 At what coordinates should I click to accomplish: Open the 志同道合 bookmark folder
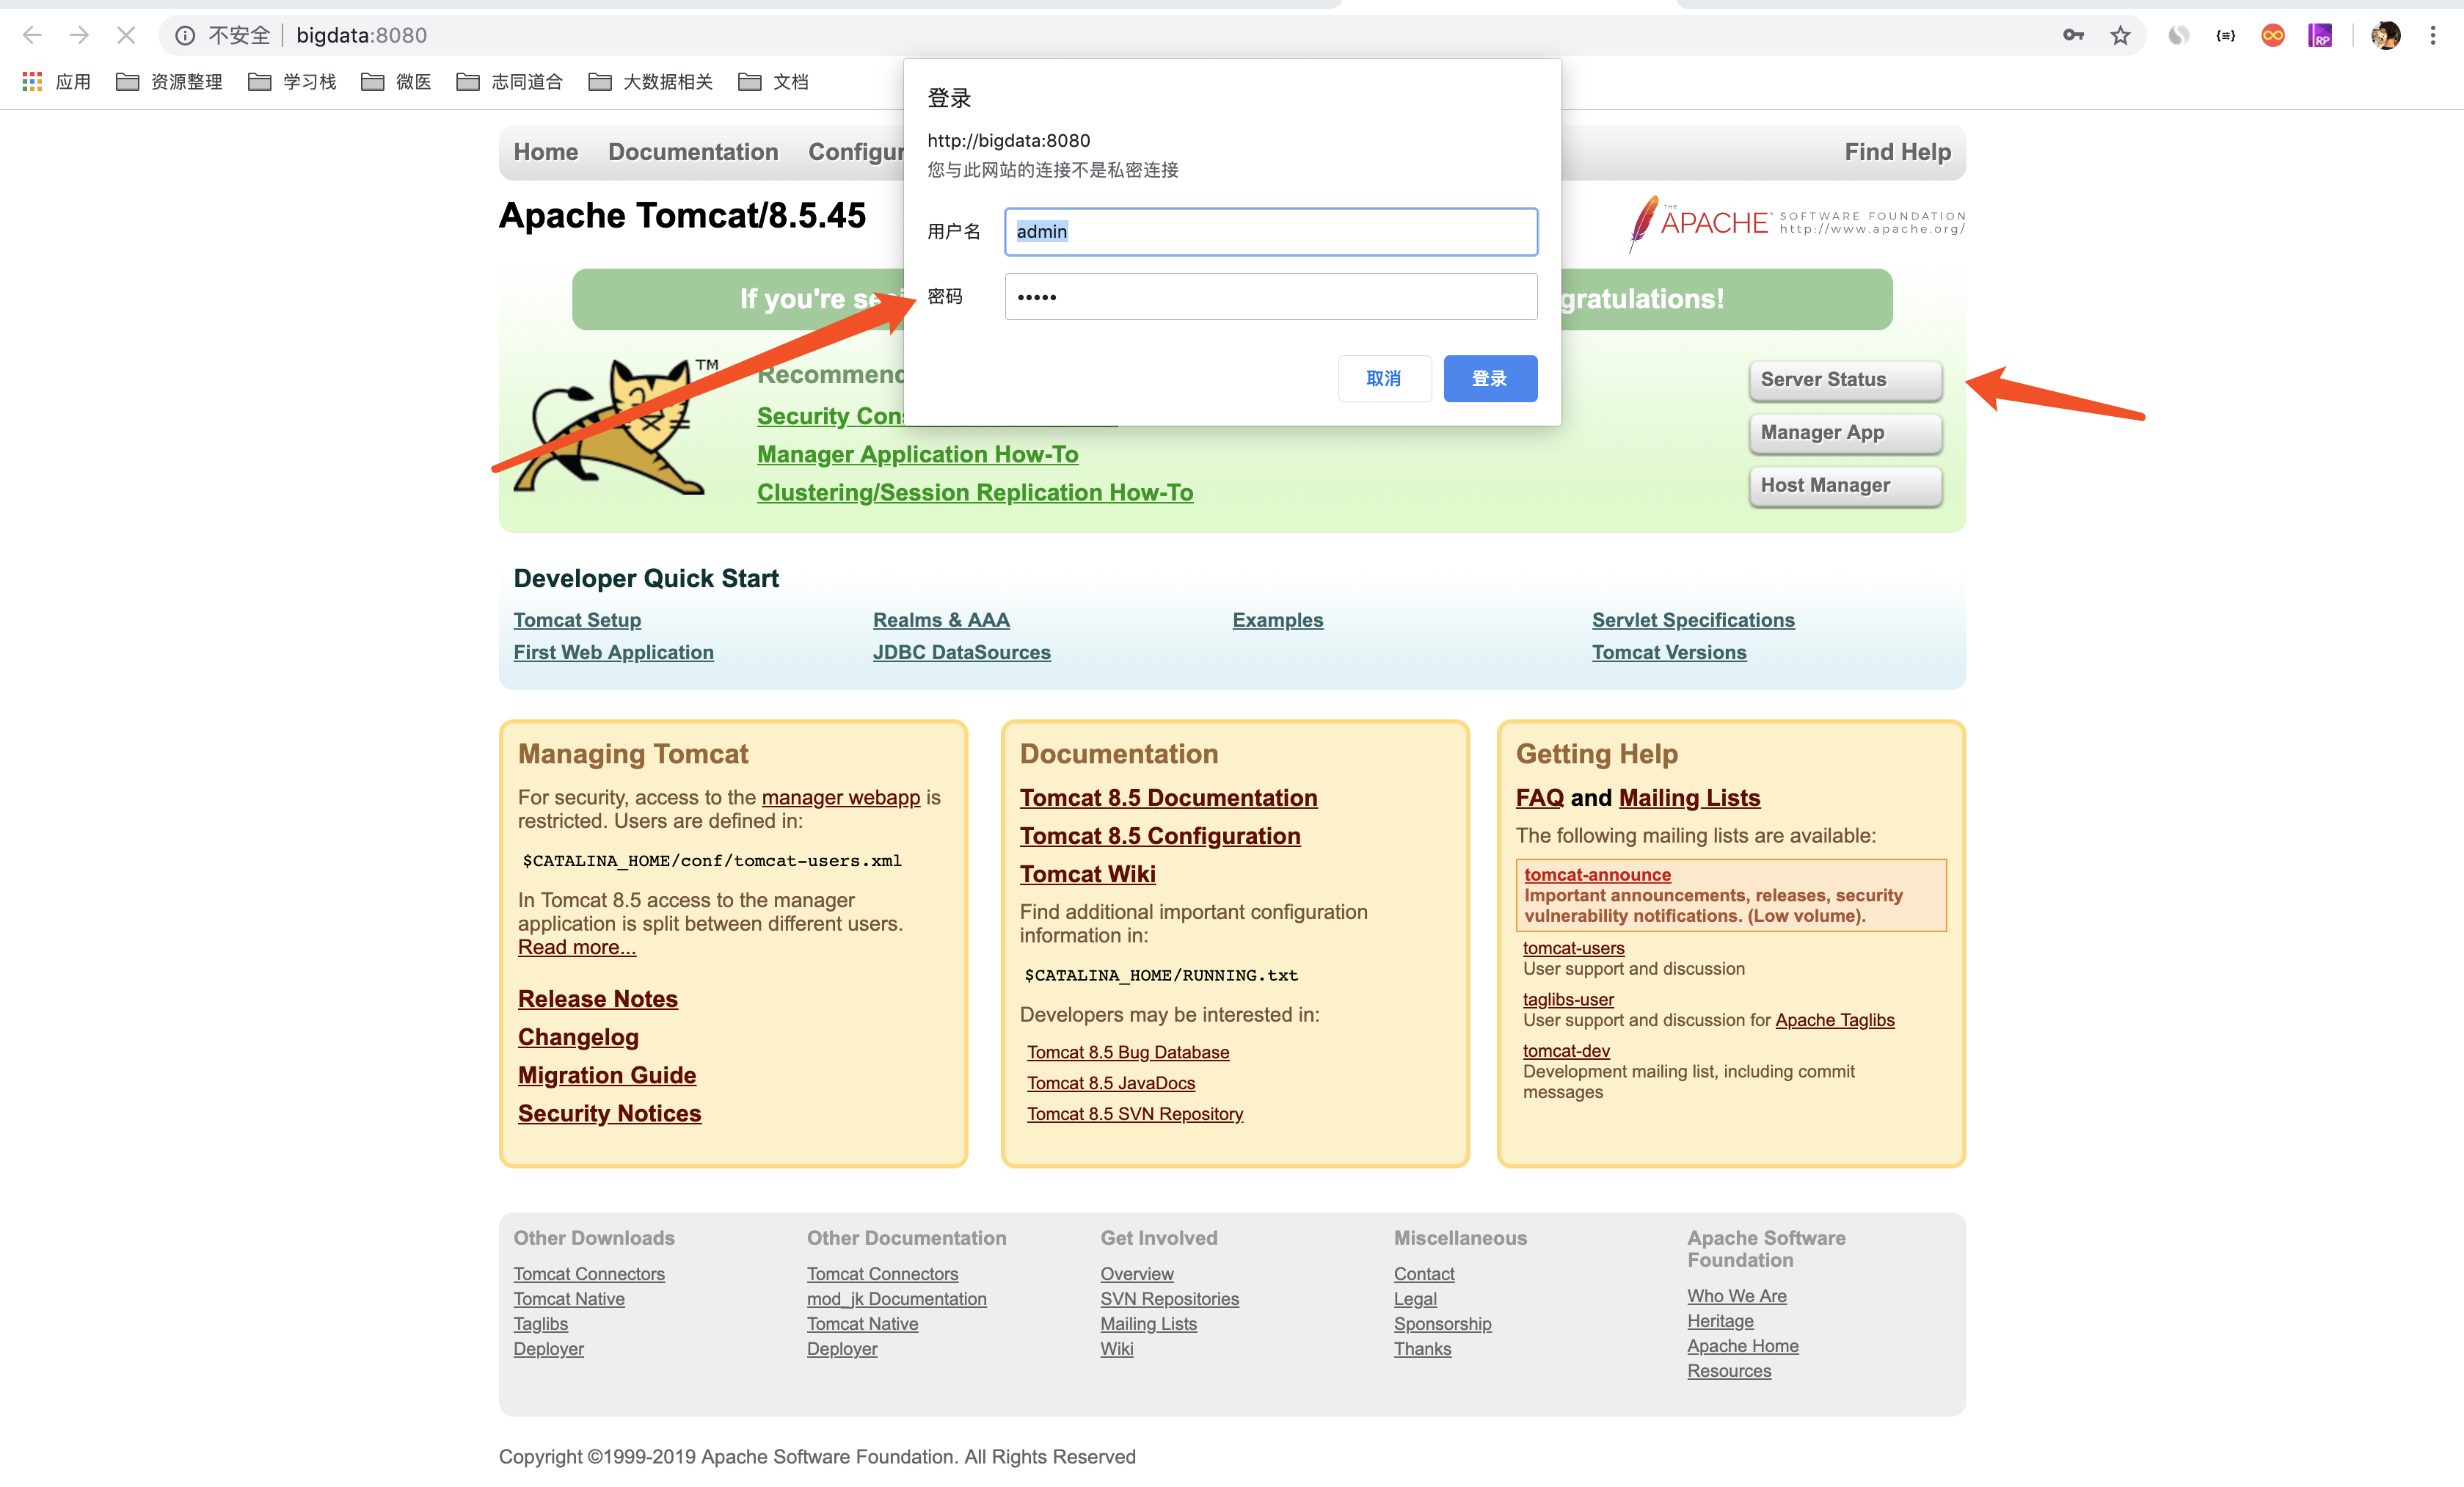tap(509, 81)
